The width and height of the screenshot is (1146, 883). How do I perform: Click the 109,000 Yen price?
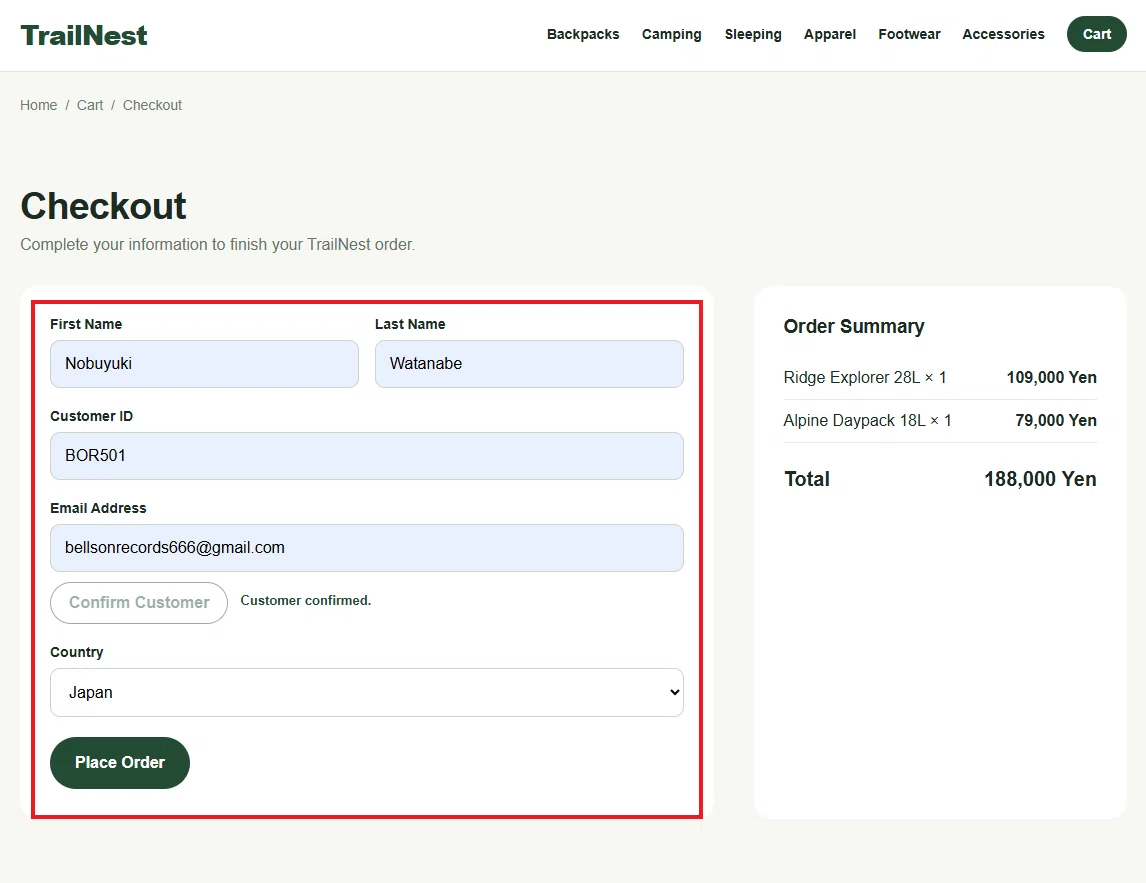[1052, 377]
